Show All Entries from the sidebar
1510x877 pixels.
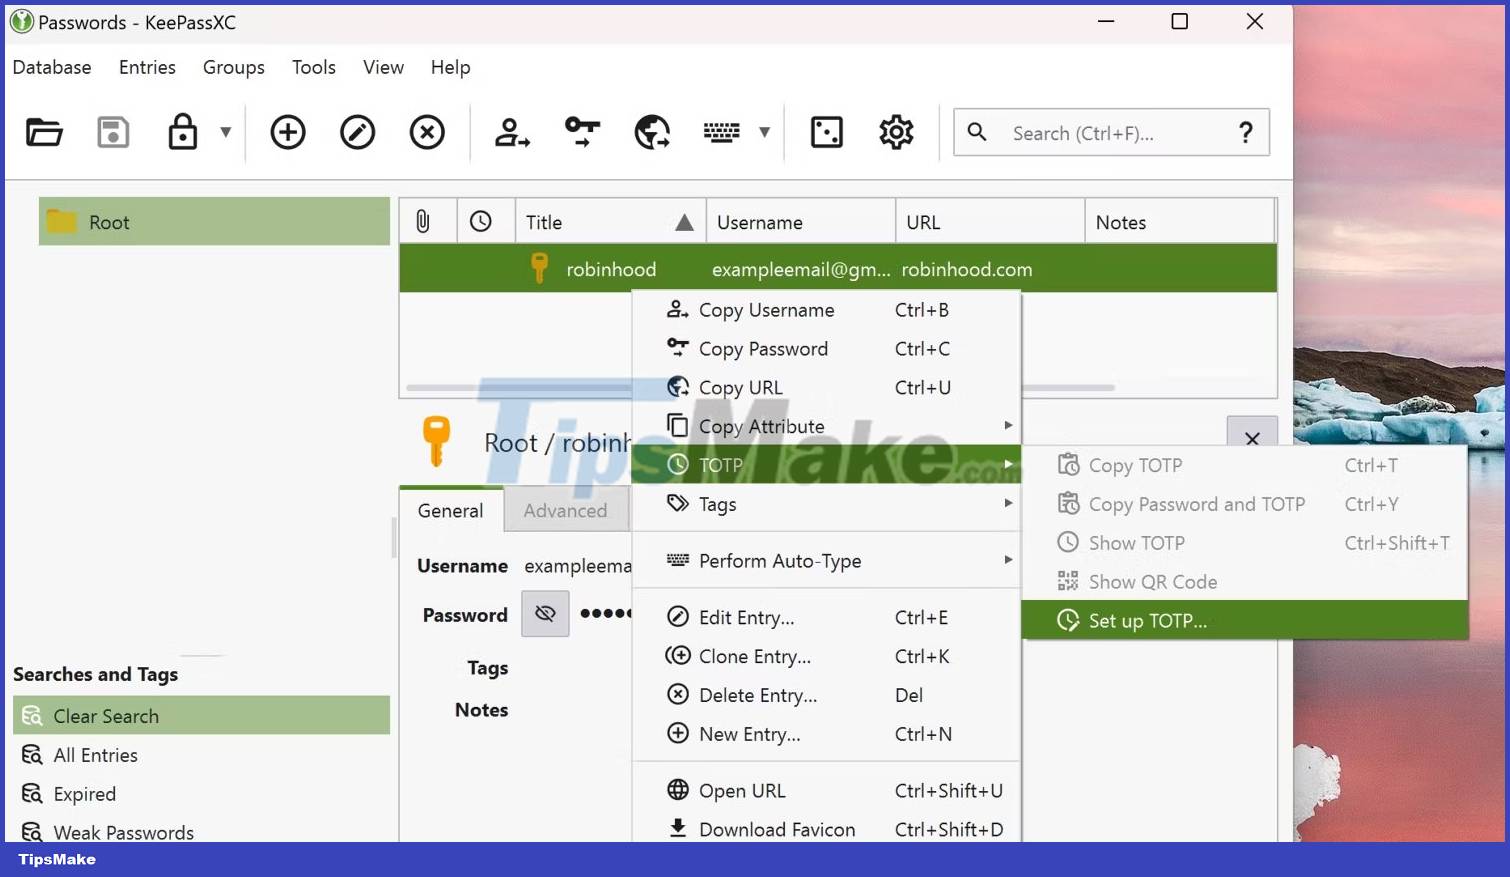[95, 755]
